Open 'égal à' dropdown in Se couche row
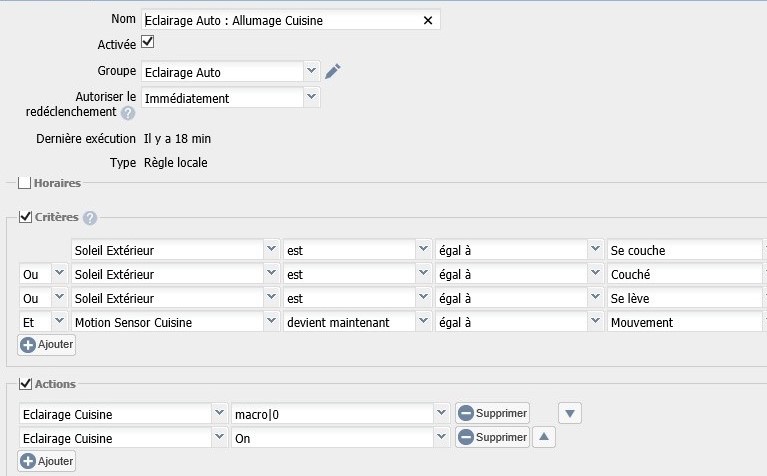Screen dimensions: 767x476 click(595, 249)
